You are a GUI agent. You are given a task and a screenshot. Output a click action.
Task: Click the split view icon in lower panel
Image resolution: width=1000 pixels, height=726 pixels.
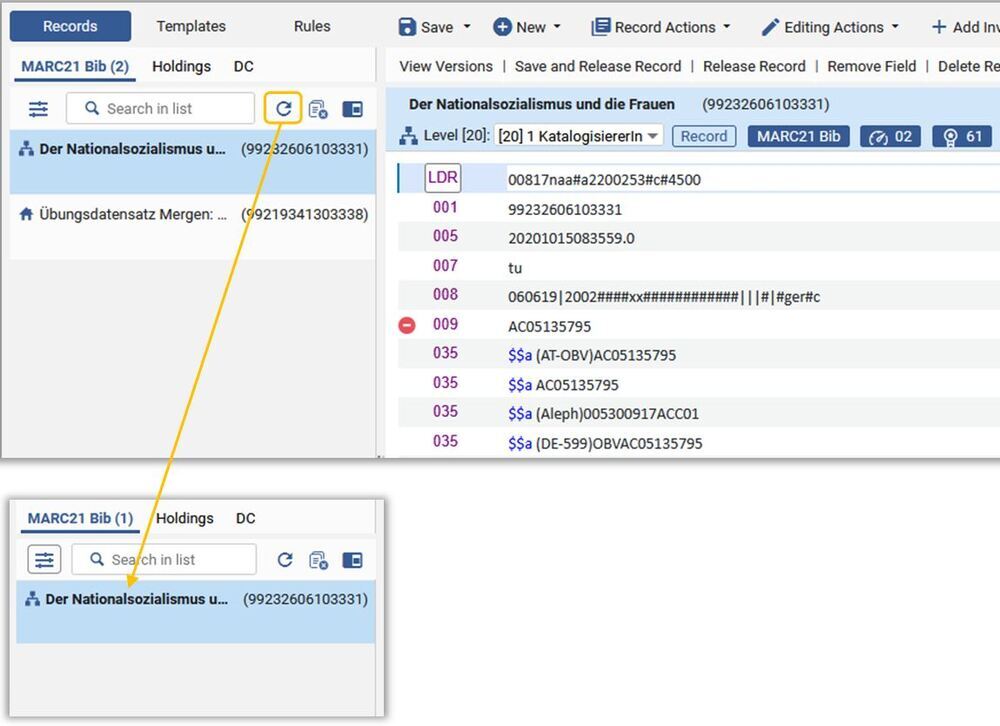coord(352,559)
